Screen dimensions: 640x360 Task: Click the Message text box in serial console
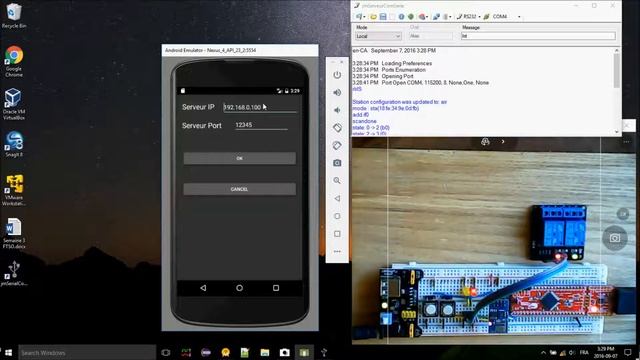[x=538, y=36]
